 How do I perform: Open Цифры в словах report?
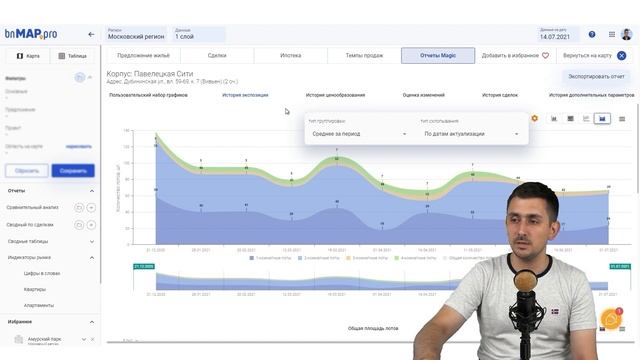42,273
